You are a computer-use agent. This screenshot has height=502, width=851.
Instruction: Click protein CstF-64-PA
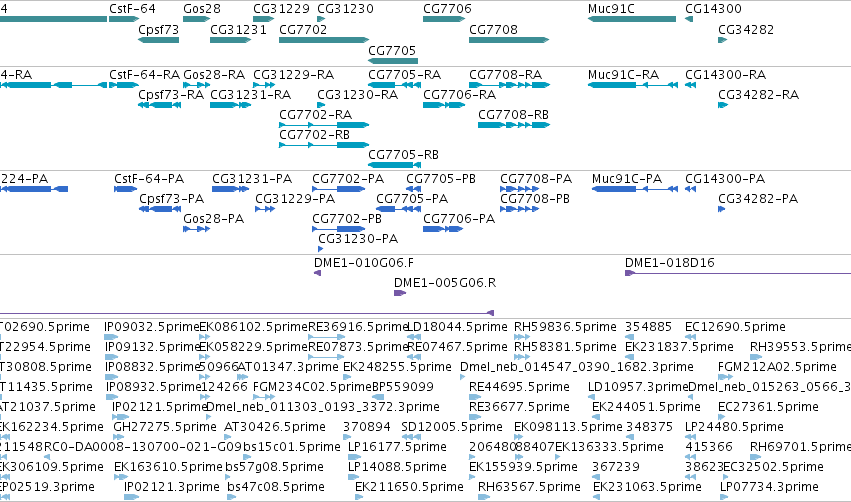pyautogui.click(x=125, y=189)
